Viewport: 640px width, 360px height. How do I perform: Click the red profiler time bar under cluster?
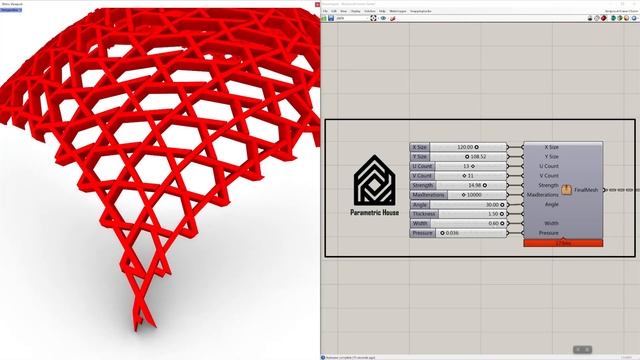[563, 243]
